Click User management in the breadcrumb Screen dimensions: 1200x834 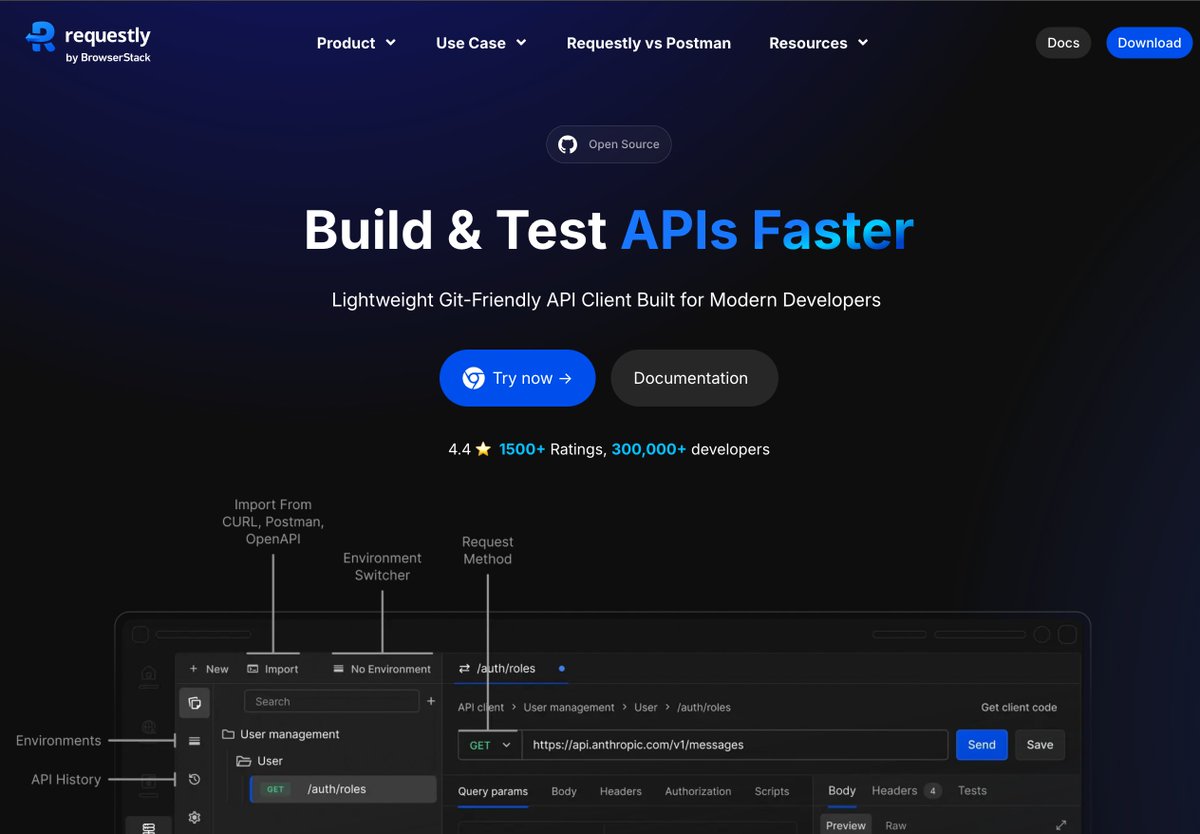[x=569, y=707]
